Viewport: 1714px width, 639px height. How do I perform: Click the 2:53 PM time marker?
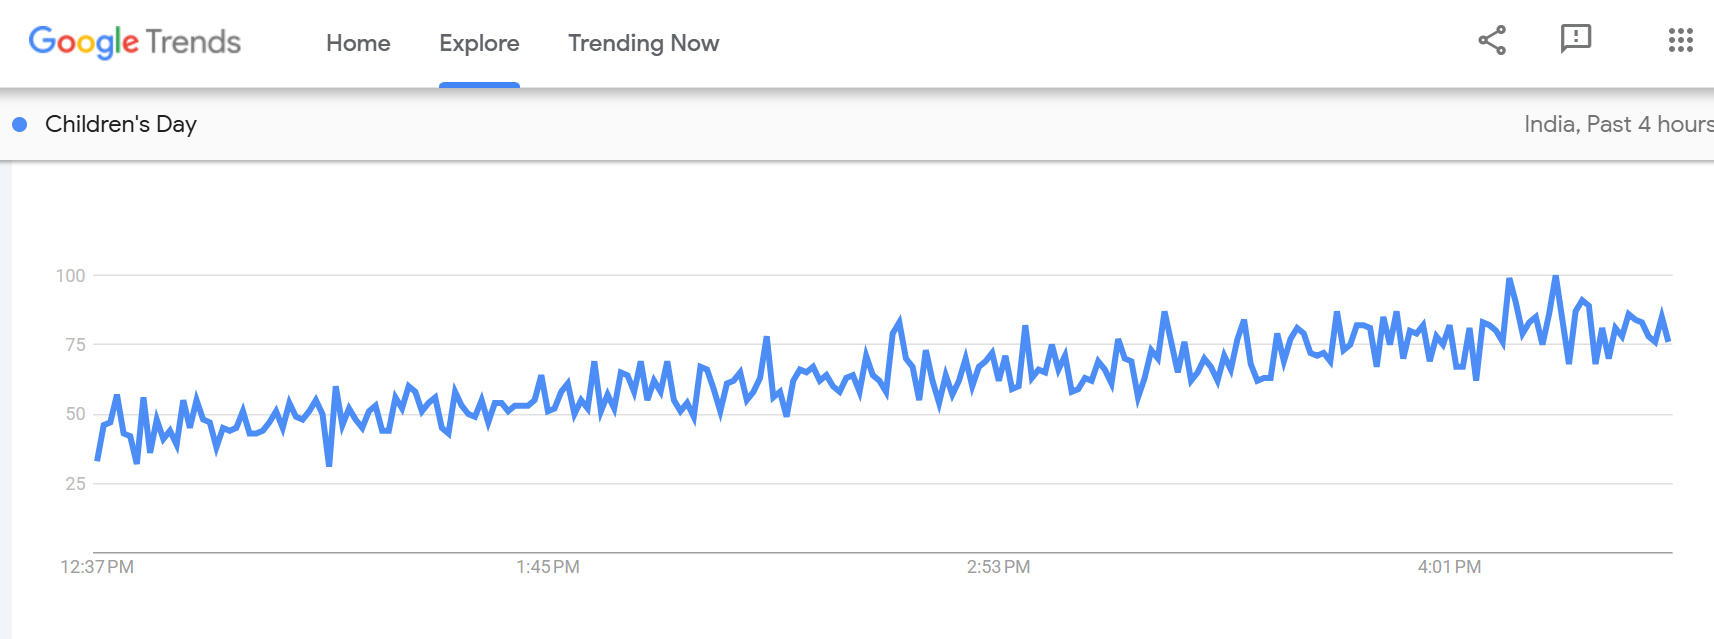coord(998,567)
